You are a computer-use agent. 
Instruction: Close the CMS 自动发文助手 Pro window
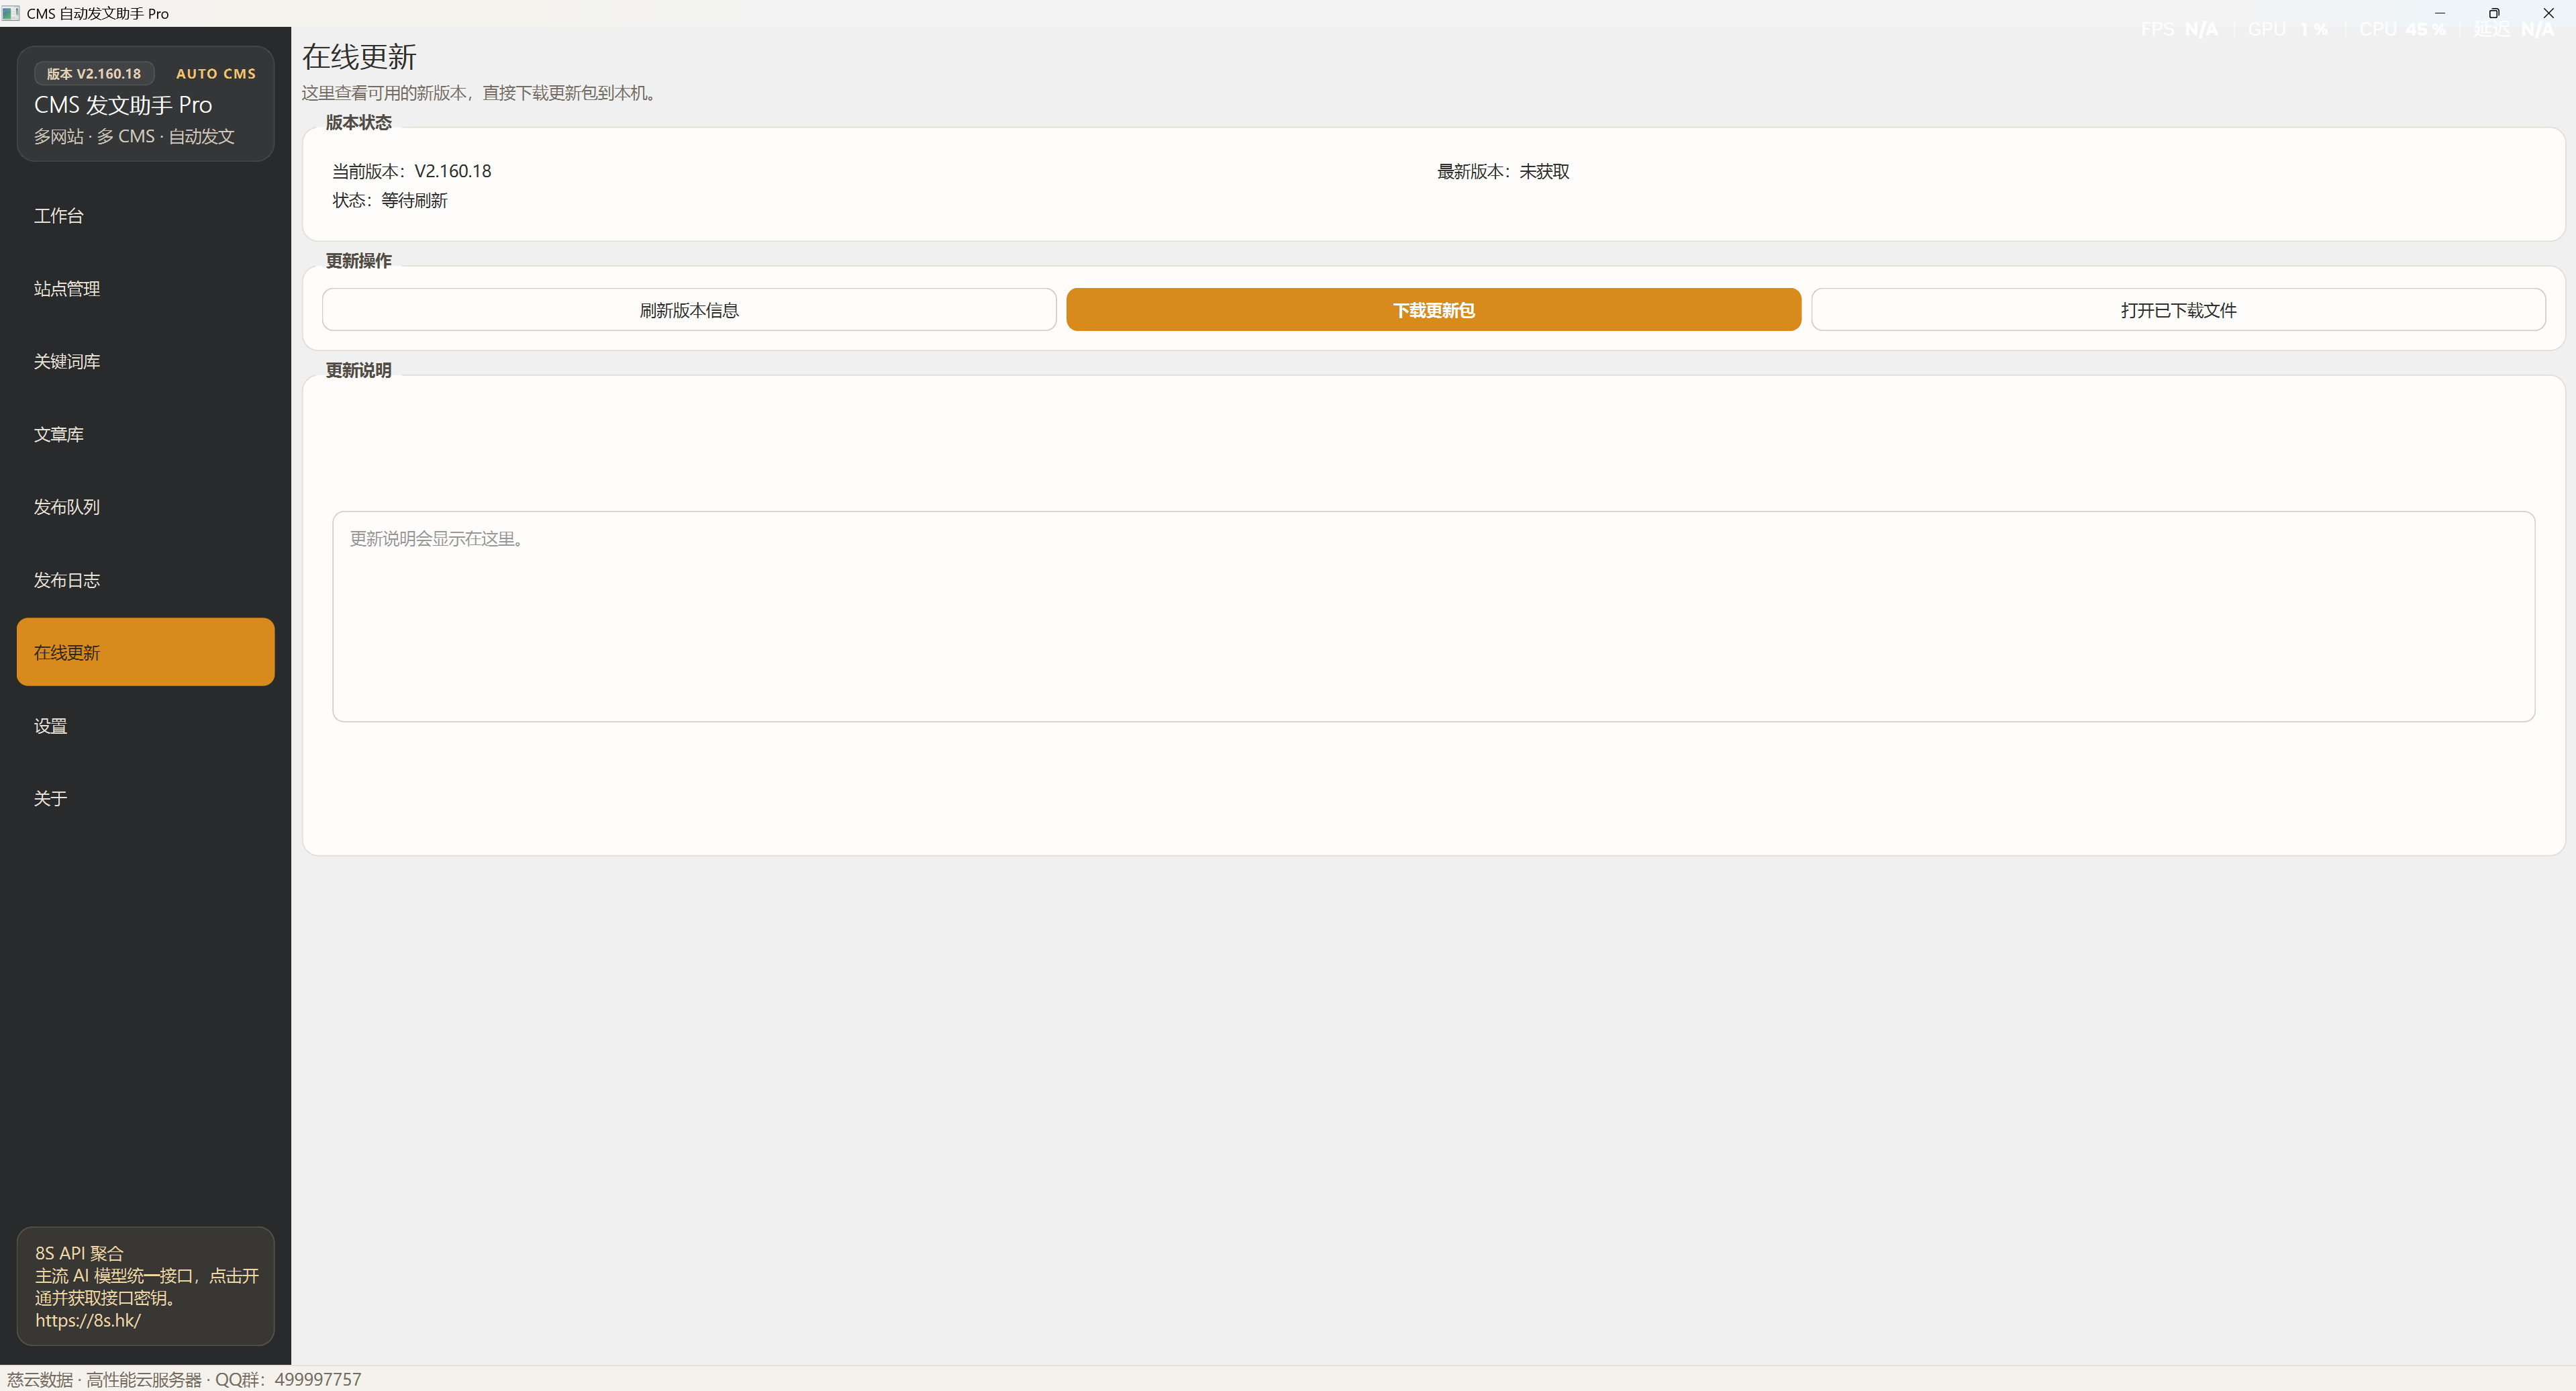tap(2548, 13)
